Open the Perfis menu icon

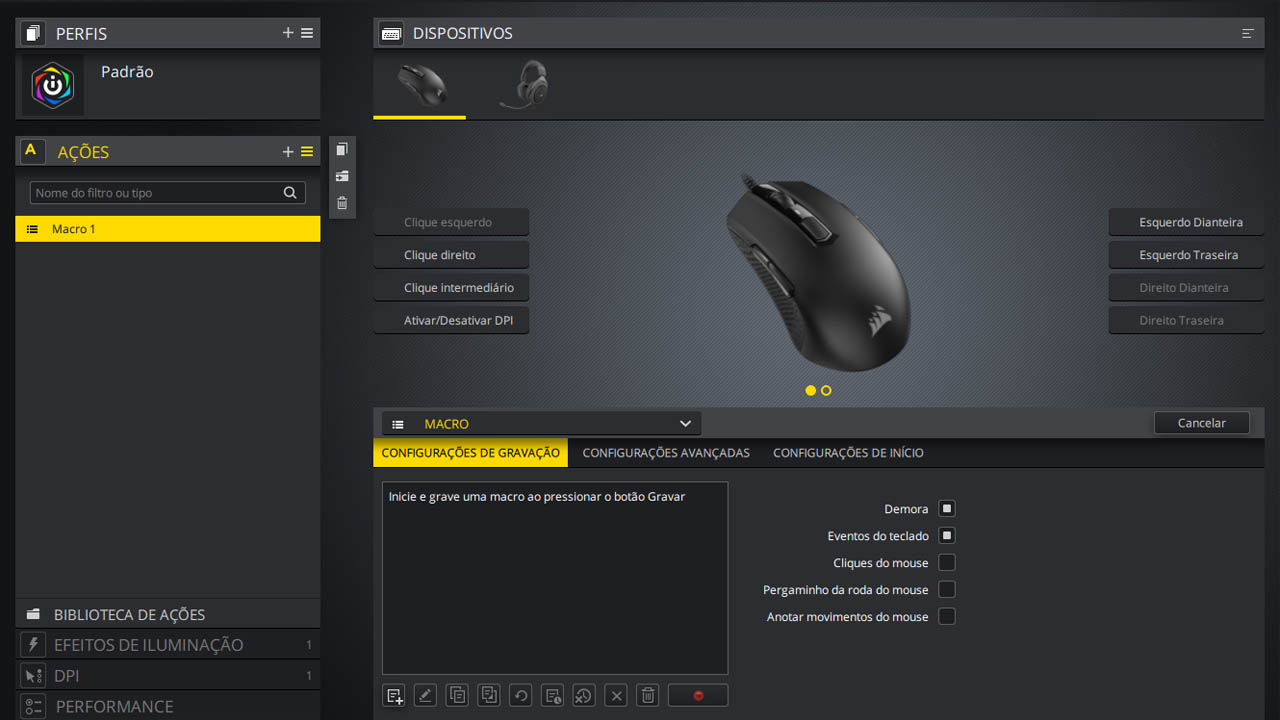307,33
